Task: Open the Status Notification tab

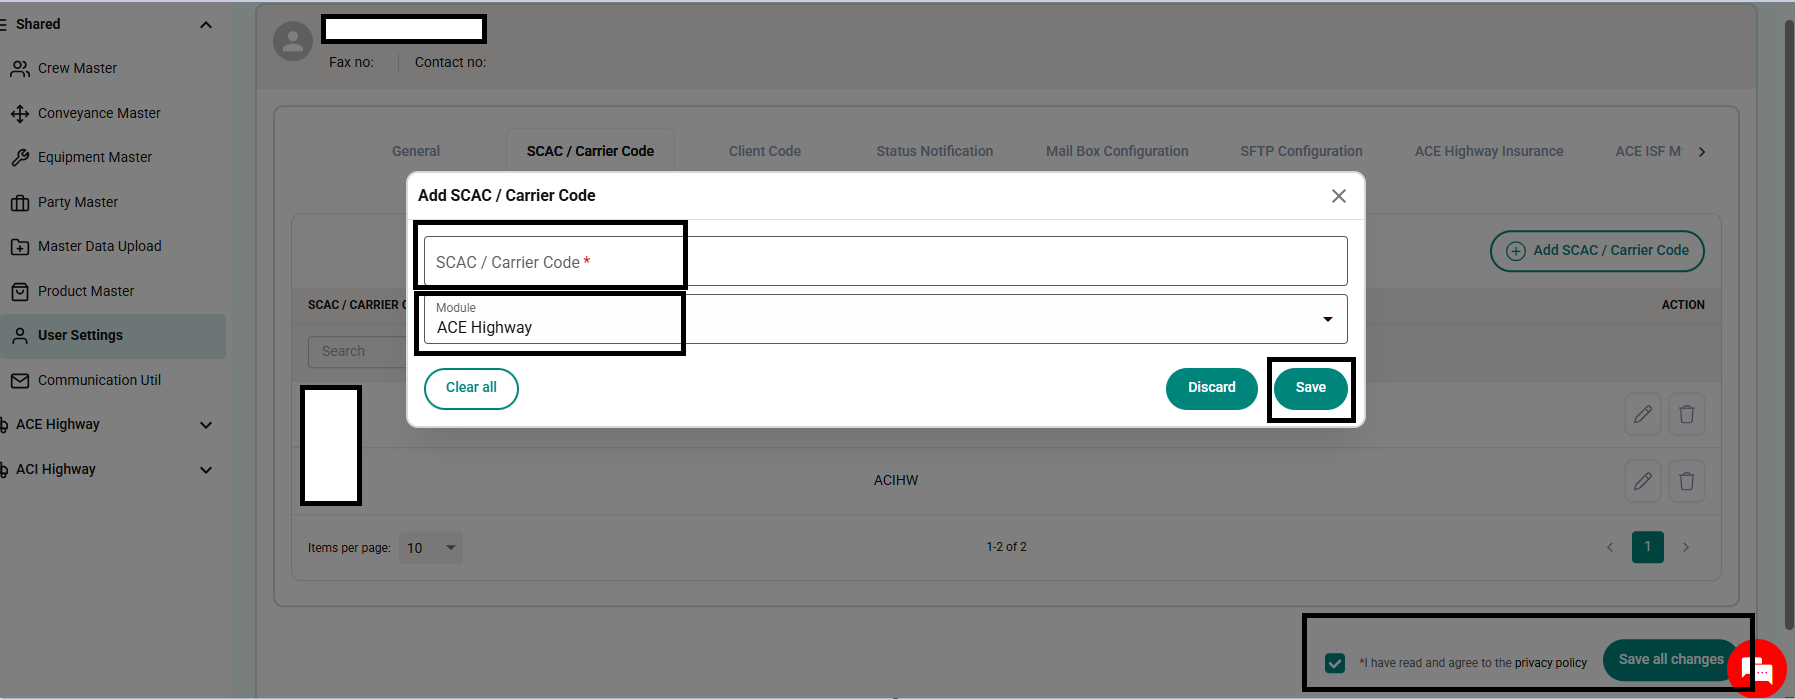Action: point(934,152)
